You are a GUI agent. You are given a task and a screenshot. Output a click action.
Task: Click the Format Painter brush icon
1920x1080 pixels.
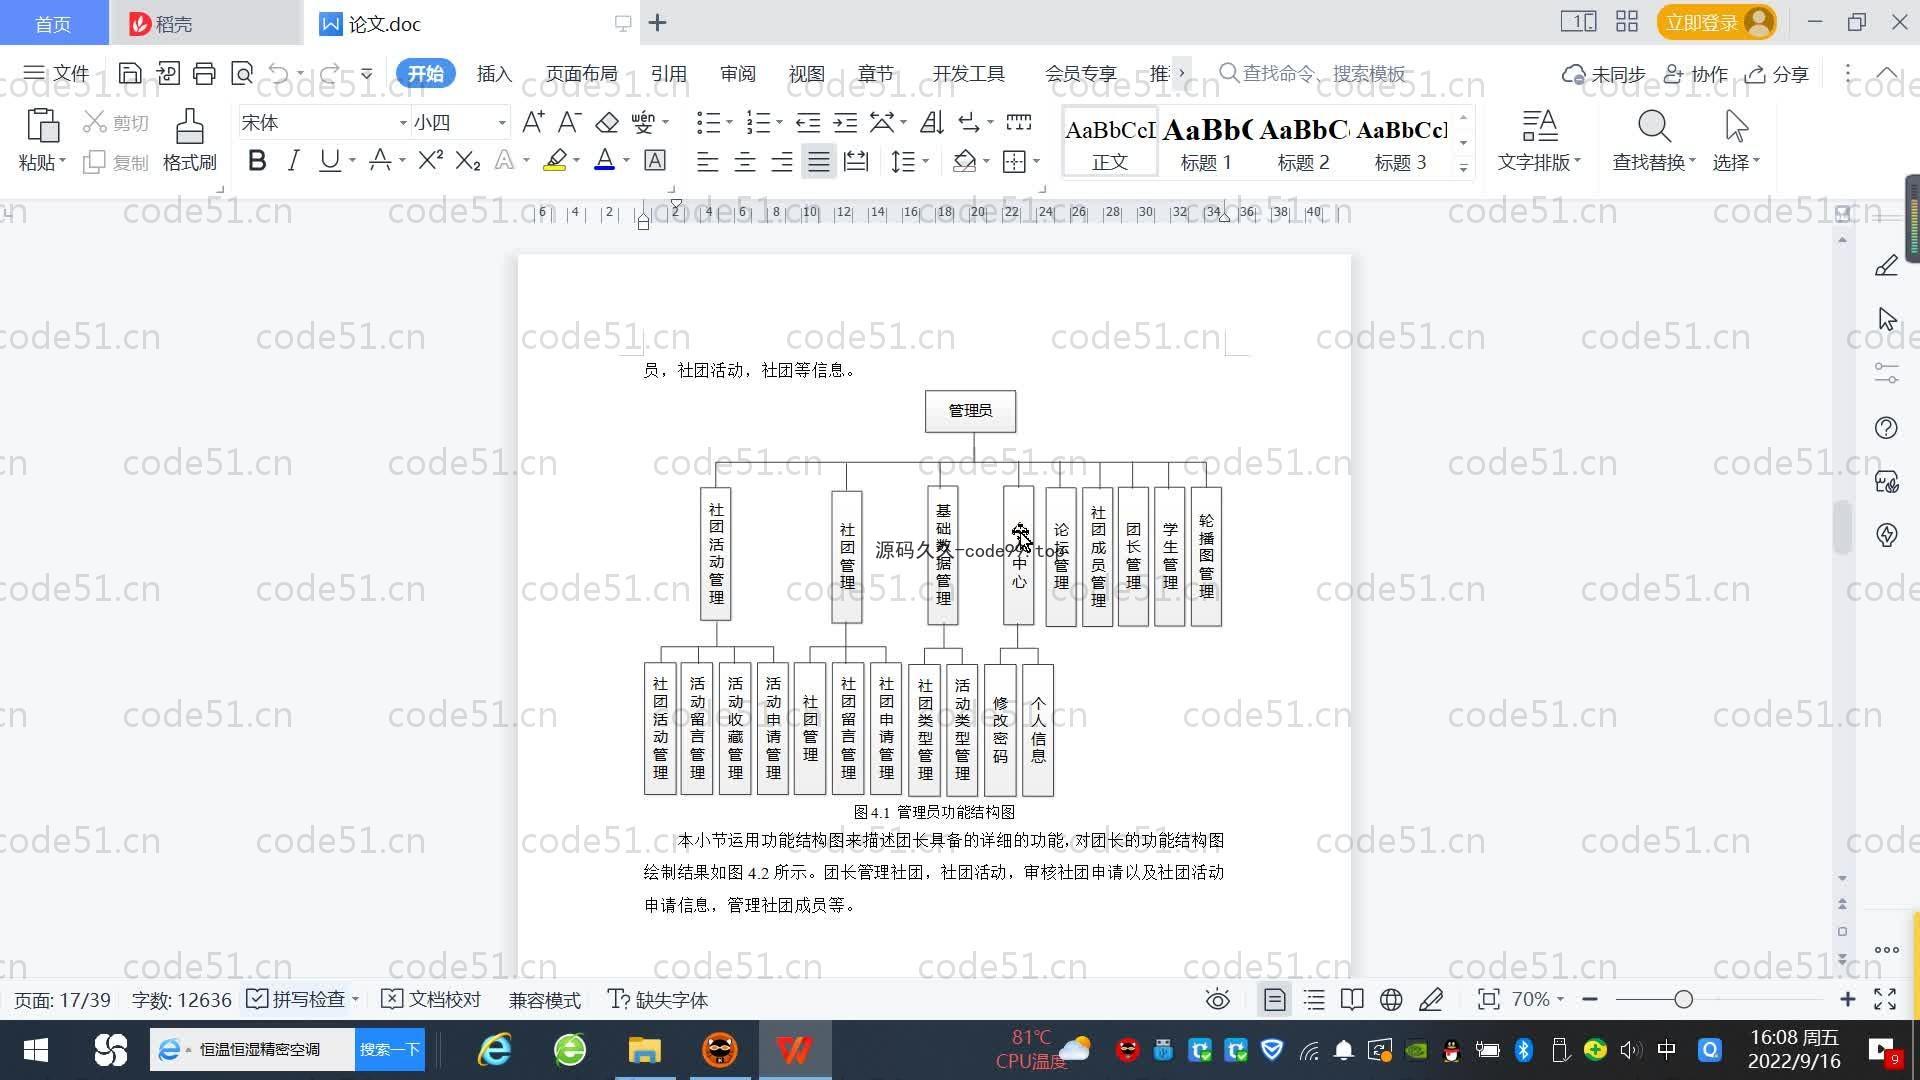(189, 126)
